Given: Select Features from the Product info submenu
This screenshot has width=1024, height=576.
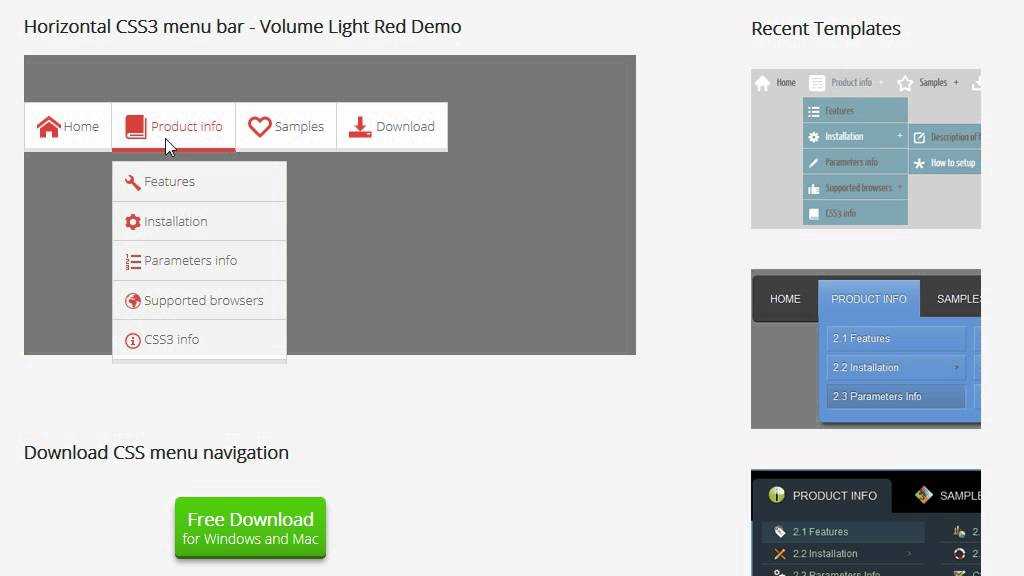Looking at the screenshot, I should click(x=199, y=182).
